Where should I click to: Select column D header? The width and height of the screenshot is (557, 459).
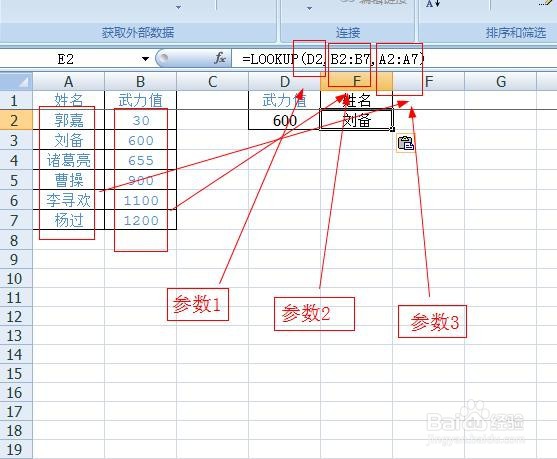click(x=284, y=82)
